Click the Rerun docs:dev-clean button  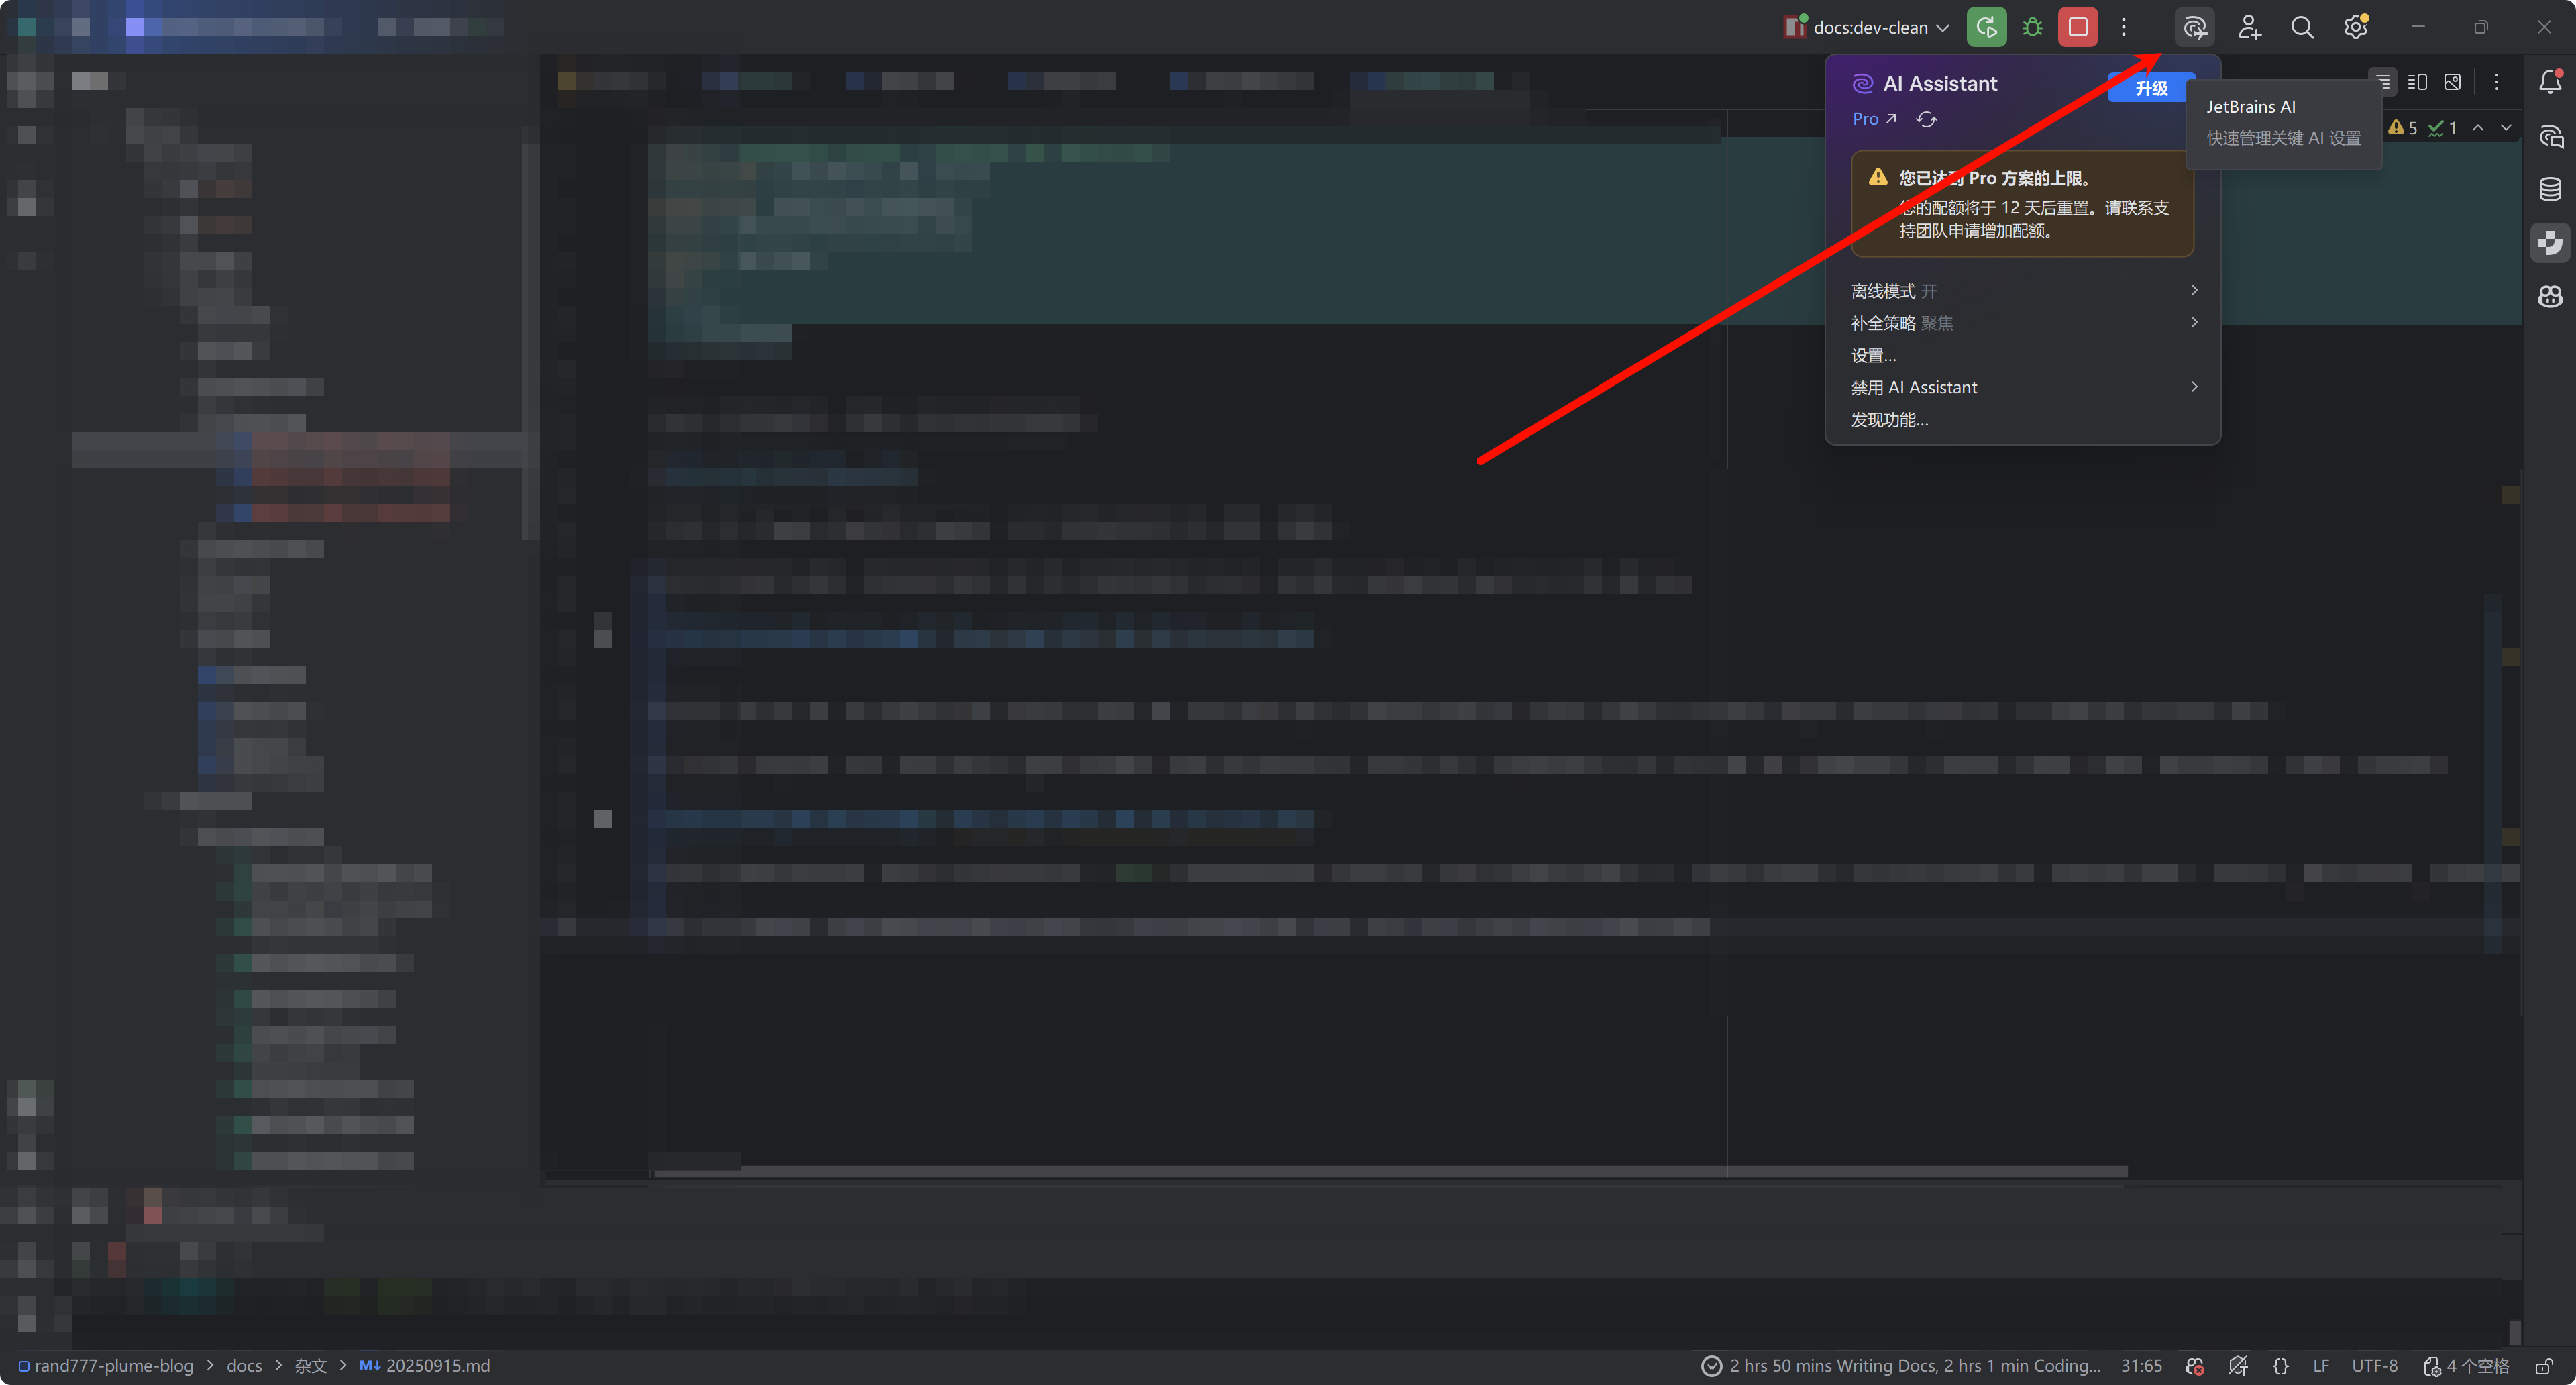pos(1986,27)
